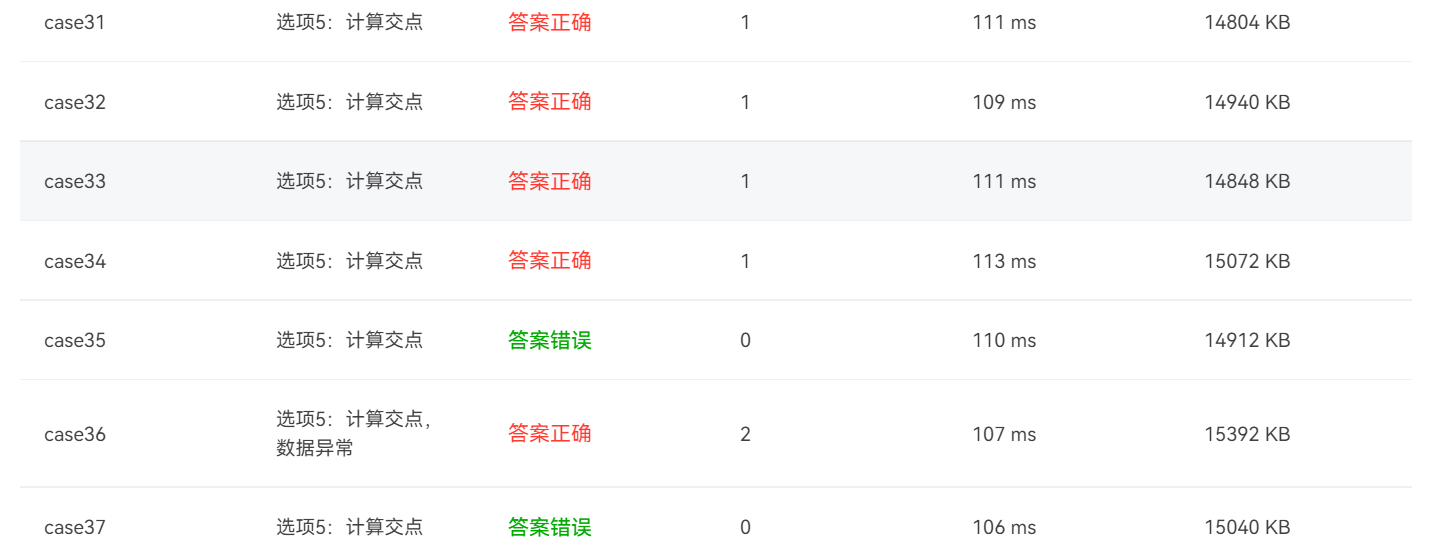Select the 111 ms runtime of case31
Viewport: 1434px width, 559px height.
(x=1004, y=22)
